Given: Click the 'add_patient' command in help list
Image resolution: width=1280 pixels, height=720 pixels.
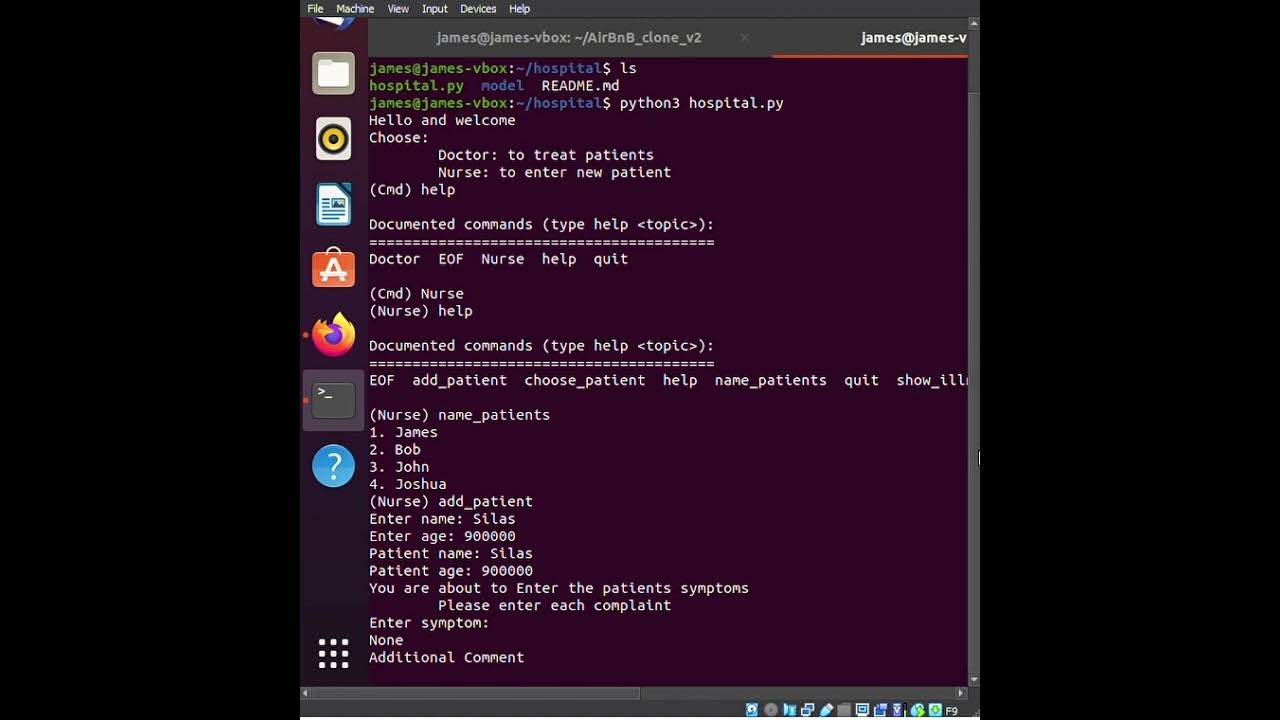Looking at the screenshot, I should point(459,381).
